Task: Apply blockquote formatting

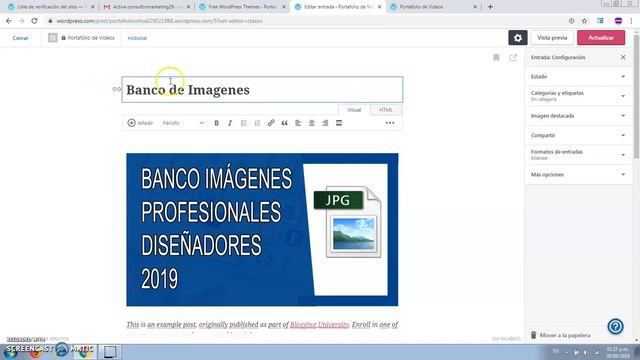Action: click(284, 123)
